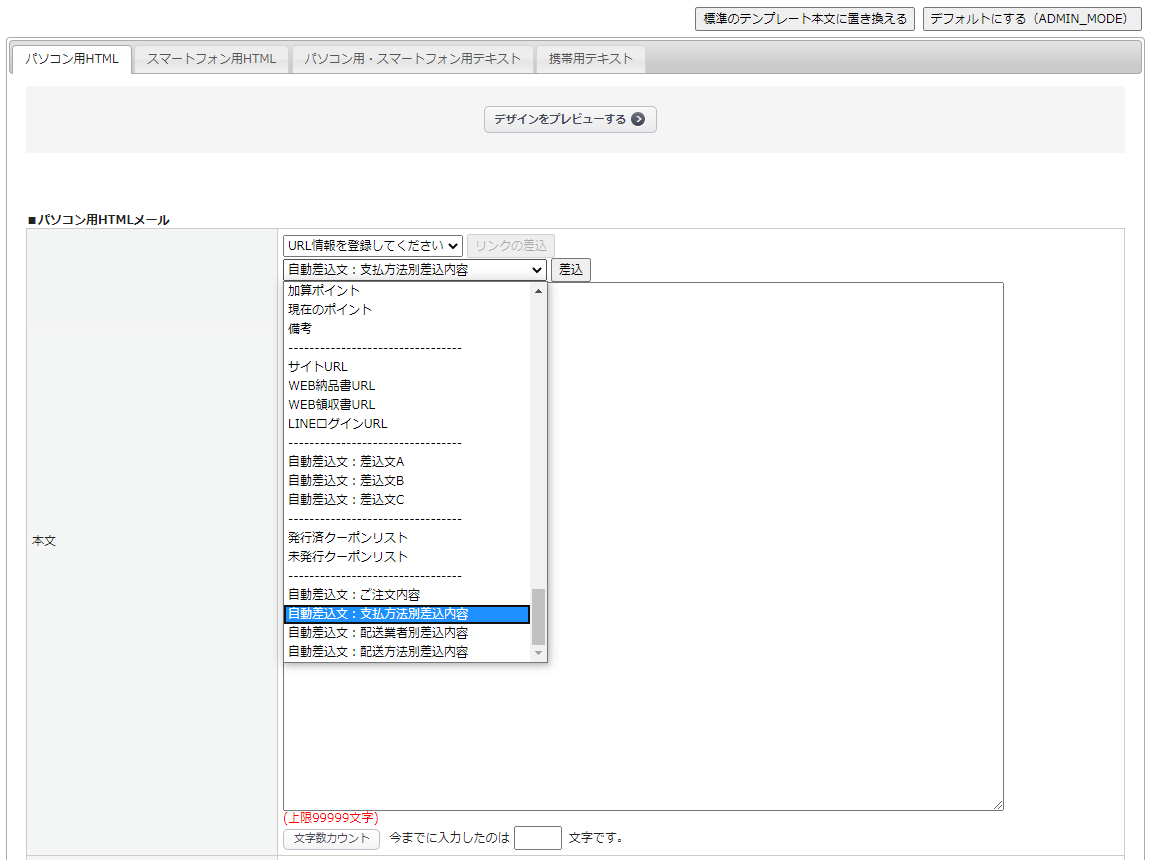Image resolution: width=1154 pixels, height=860 pixels.
Task: Click デフォルトにする (ADMIN_MODE) button
Action: [1031, 19]
